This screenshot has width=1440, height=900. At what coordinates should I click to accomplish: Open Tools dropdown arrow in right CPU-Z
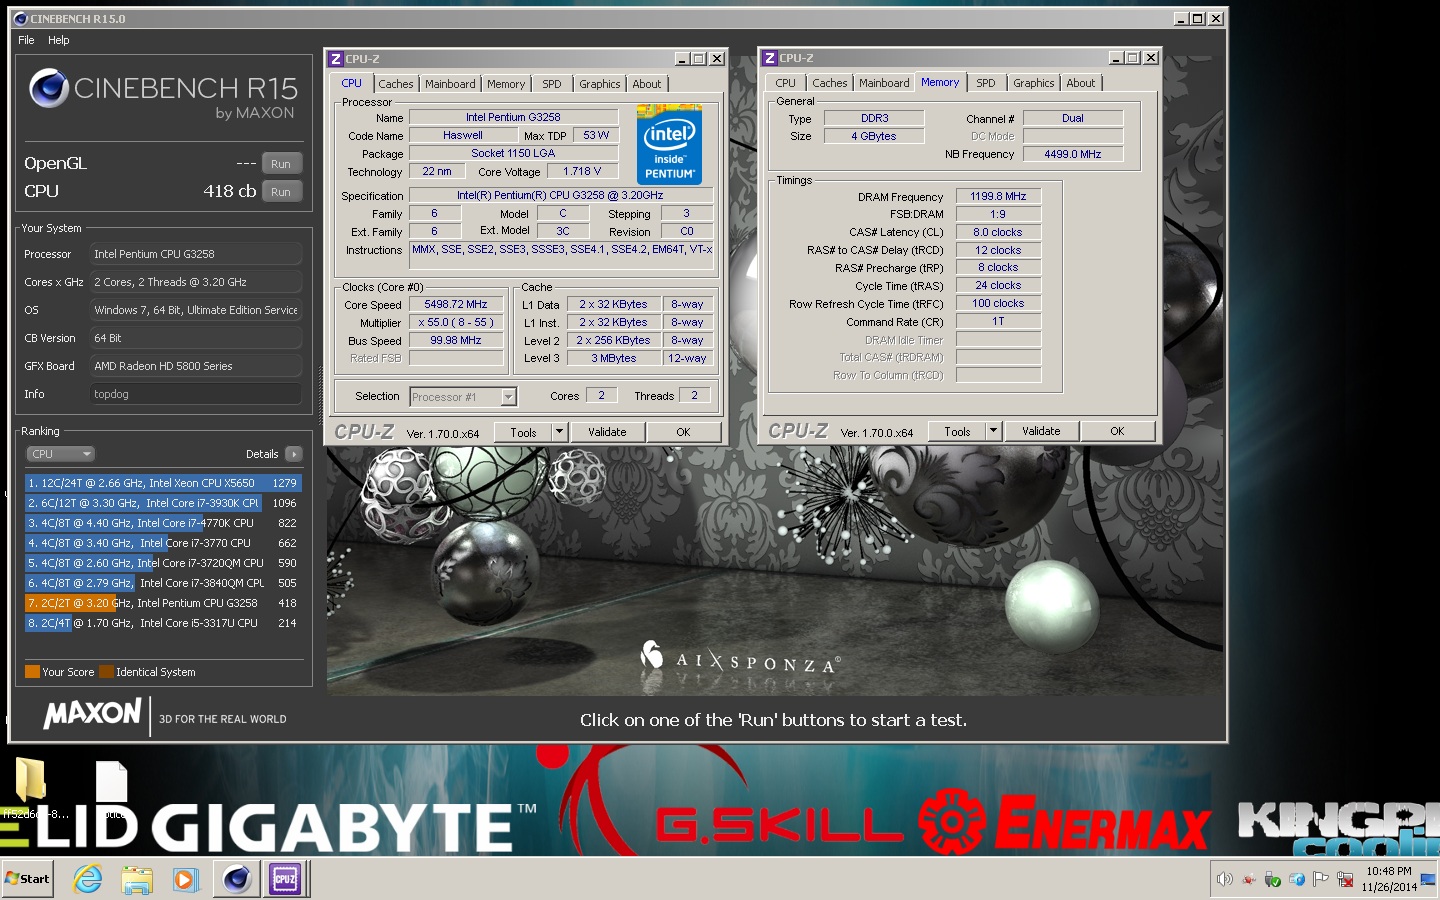993,431
